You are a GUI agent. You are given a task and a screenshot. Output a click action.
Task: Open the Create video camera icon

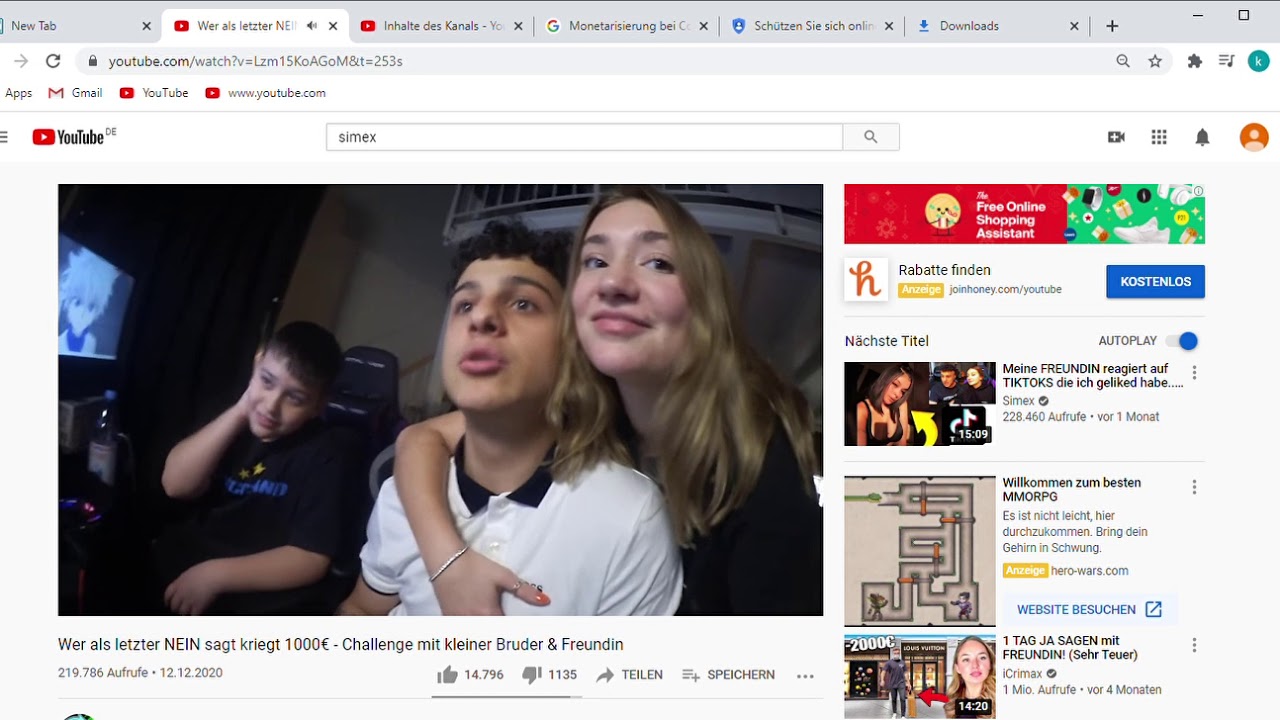[1116, 137]
